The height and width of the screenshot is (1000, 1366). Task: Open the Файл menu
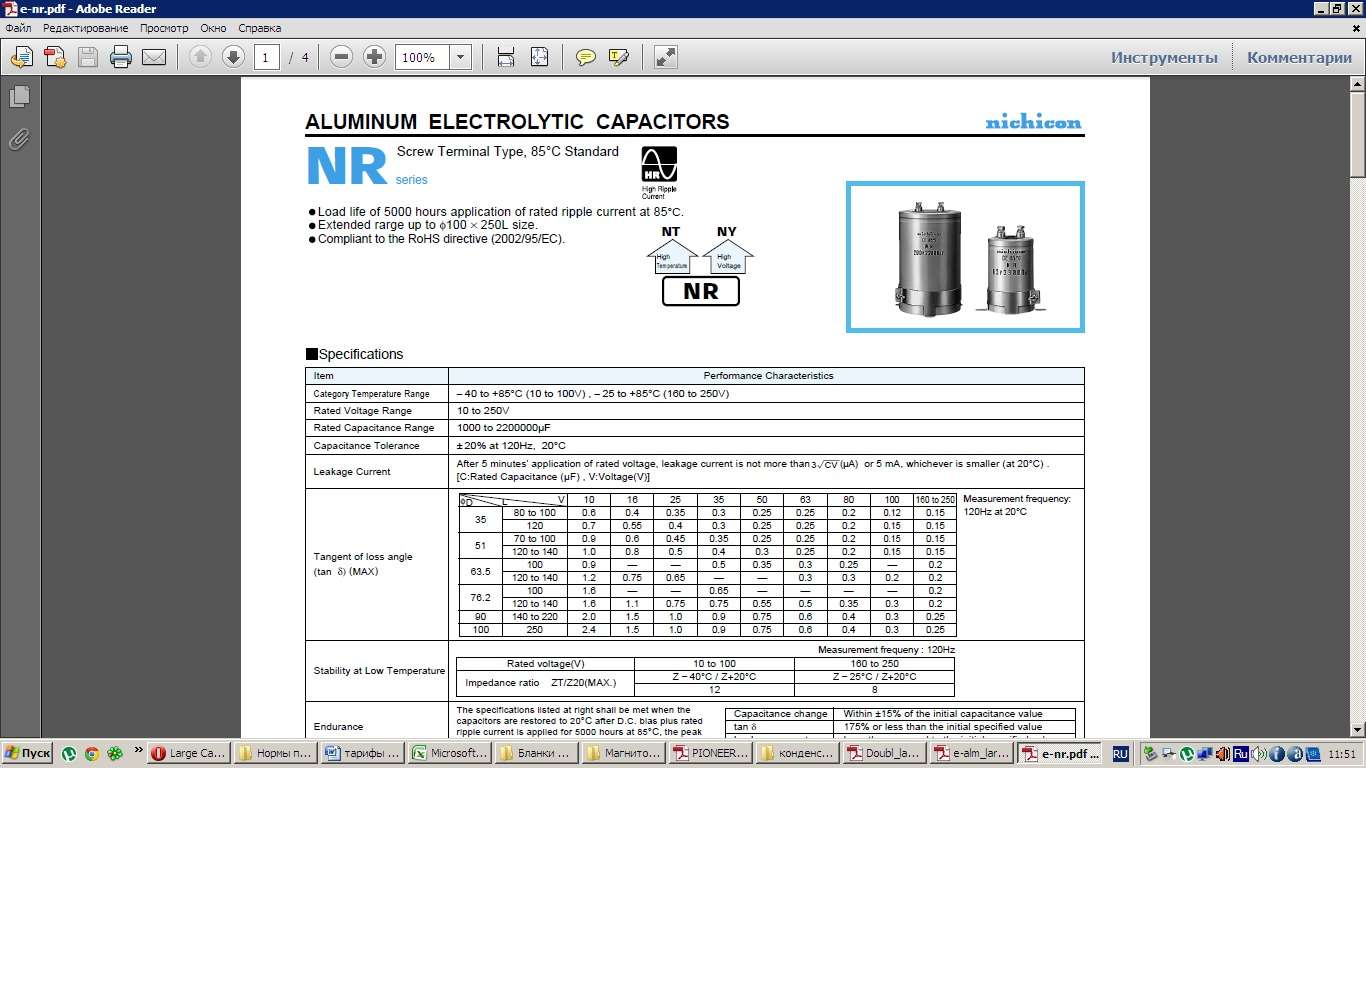pyautogui.click(x=18, y=28)
